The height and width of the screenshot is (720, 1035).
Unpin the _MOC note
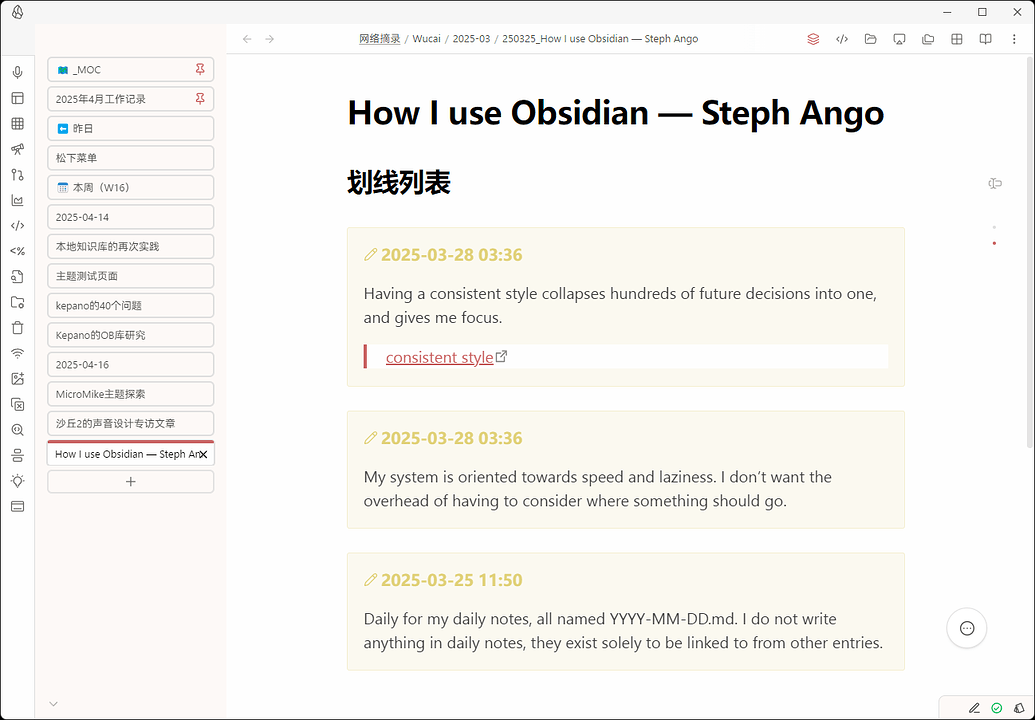click(201, 69)
